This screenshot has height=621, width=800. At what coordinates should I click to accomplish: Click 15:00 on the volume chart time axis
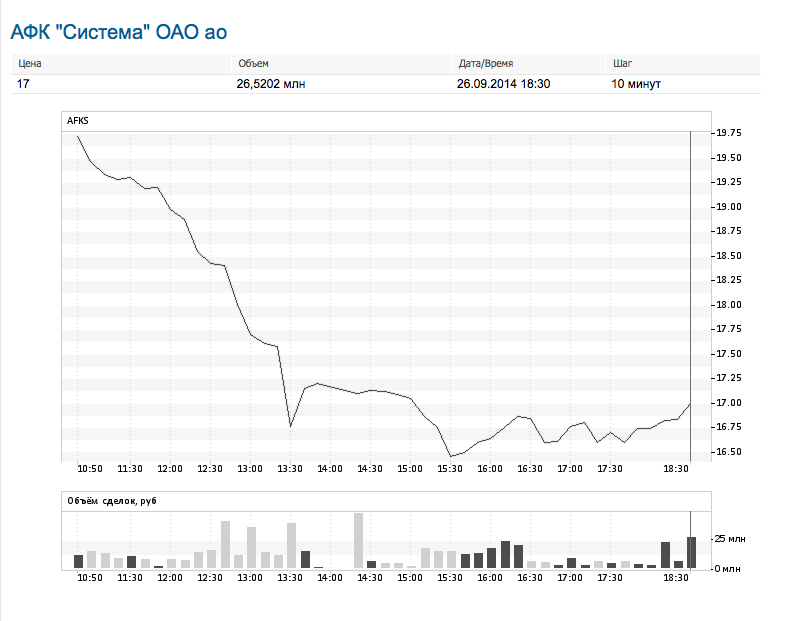coord(410,578)
